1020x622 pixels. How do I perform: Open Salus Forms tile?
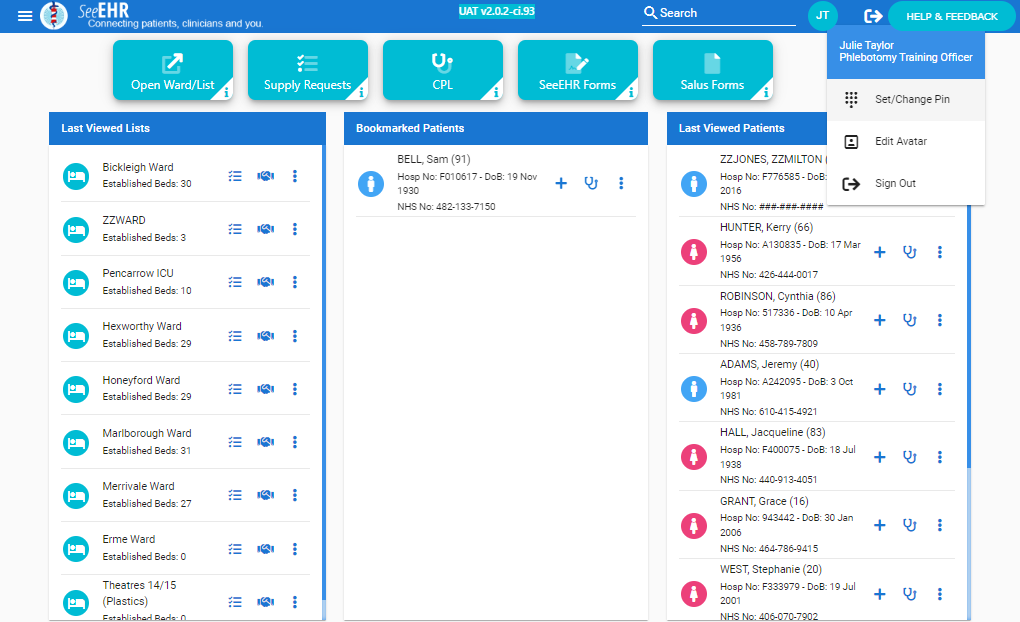pos(713,70)
